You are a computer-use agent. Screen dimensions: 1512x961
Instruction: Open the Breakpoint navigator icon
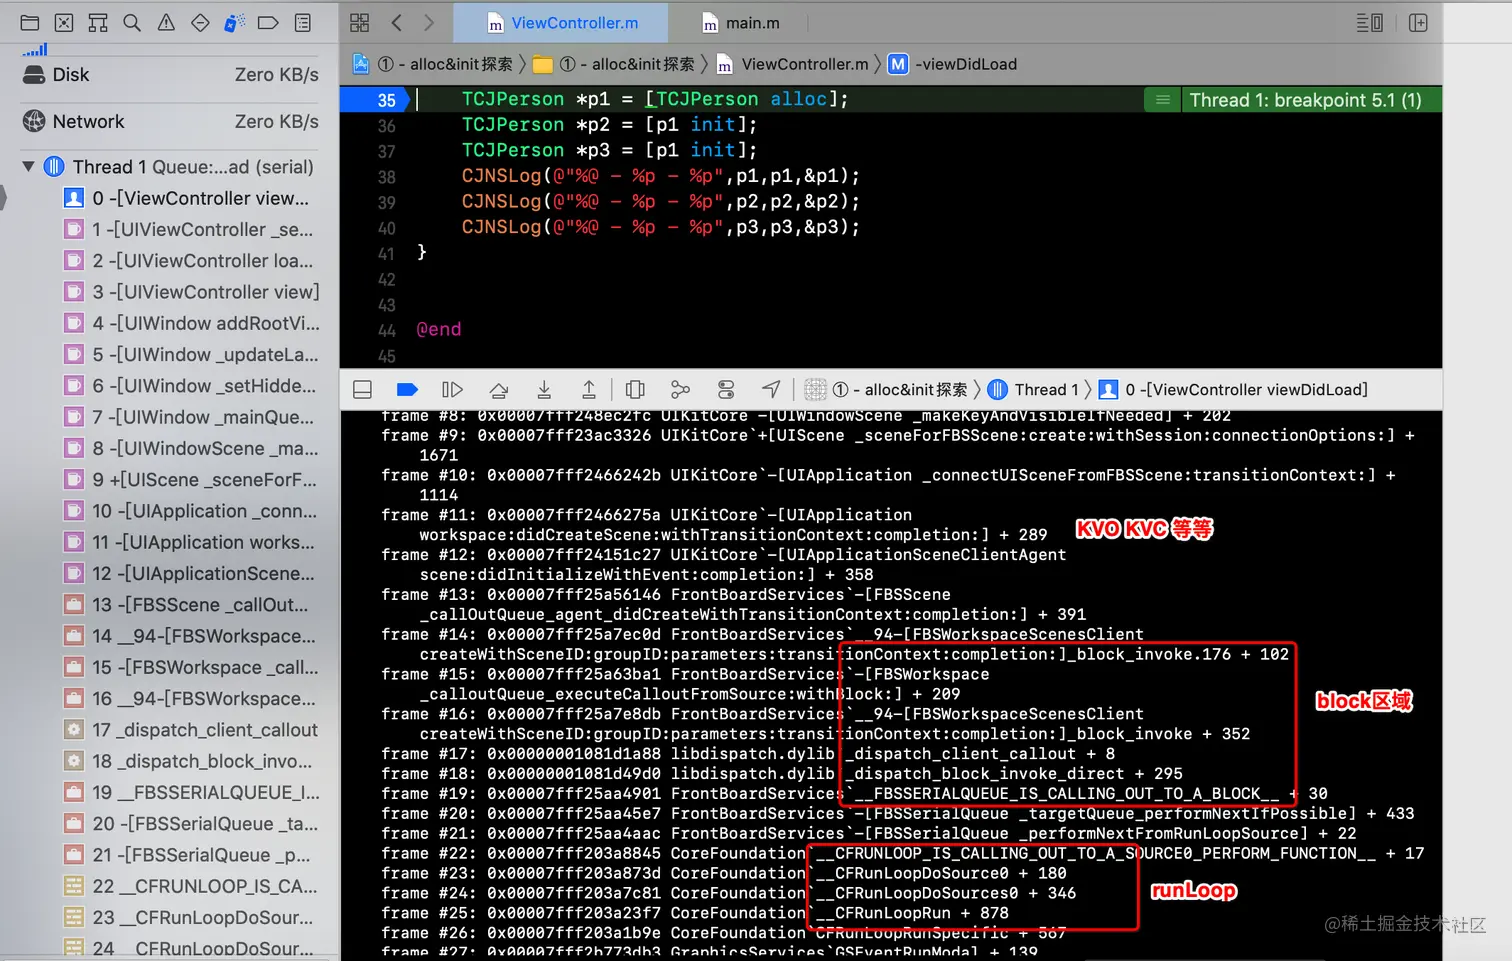[268, 23]
